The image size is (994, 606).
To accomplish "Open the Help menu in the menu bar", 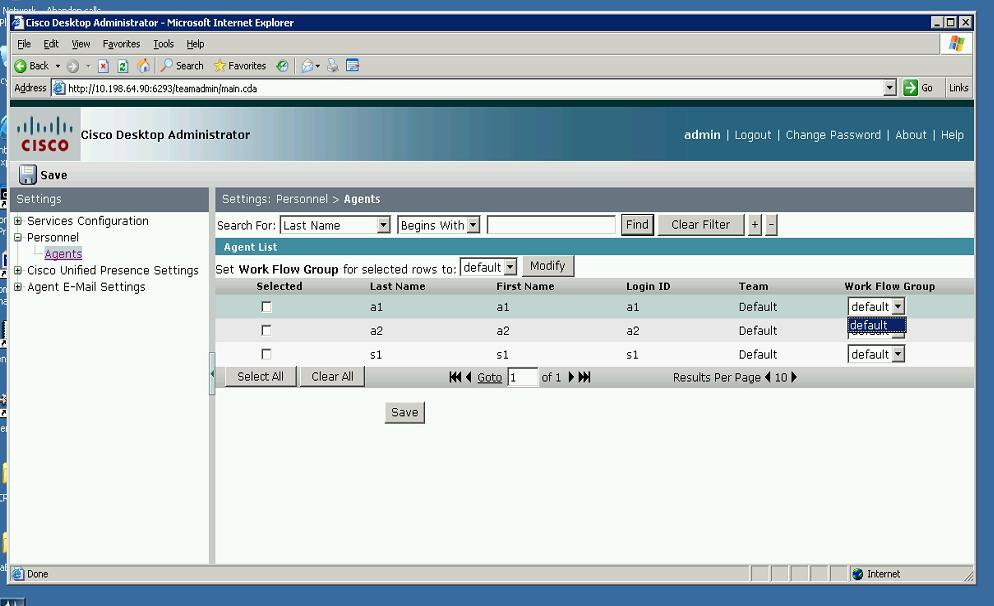I will tap(195, 44).
